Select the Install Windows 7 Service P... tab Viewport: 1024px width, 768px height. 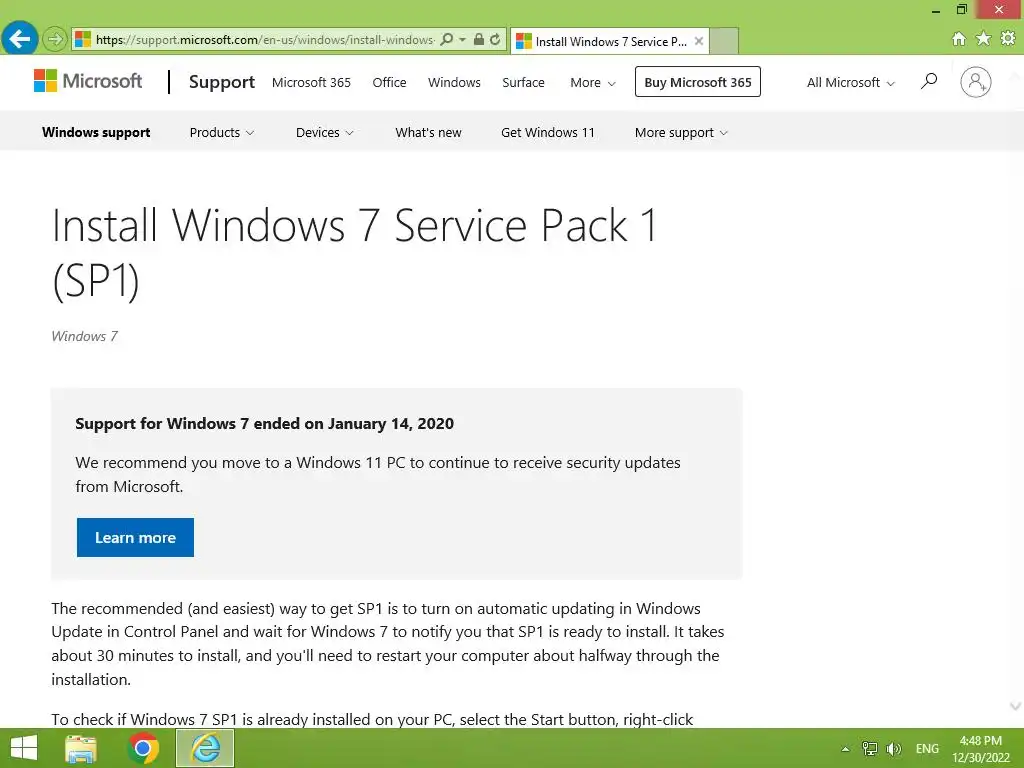point(610,41)
